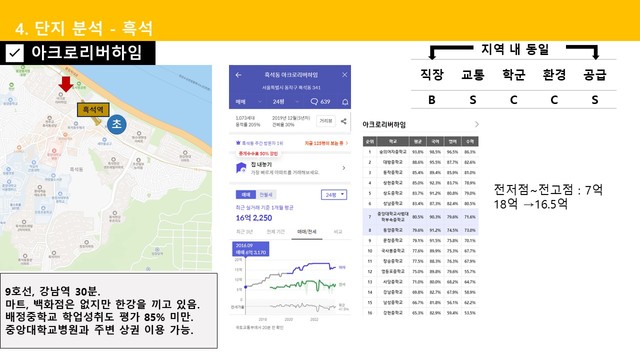Tap the share icon beside the outlined button

(x=344, y=121)
